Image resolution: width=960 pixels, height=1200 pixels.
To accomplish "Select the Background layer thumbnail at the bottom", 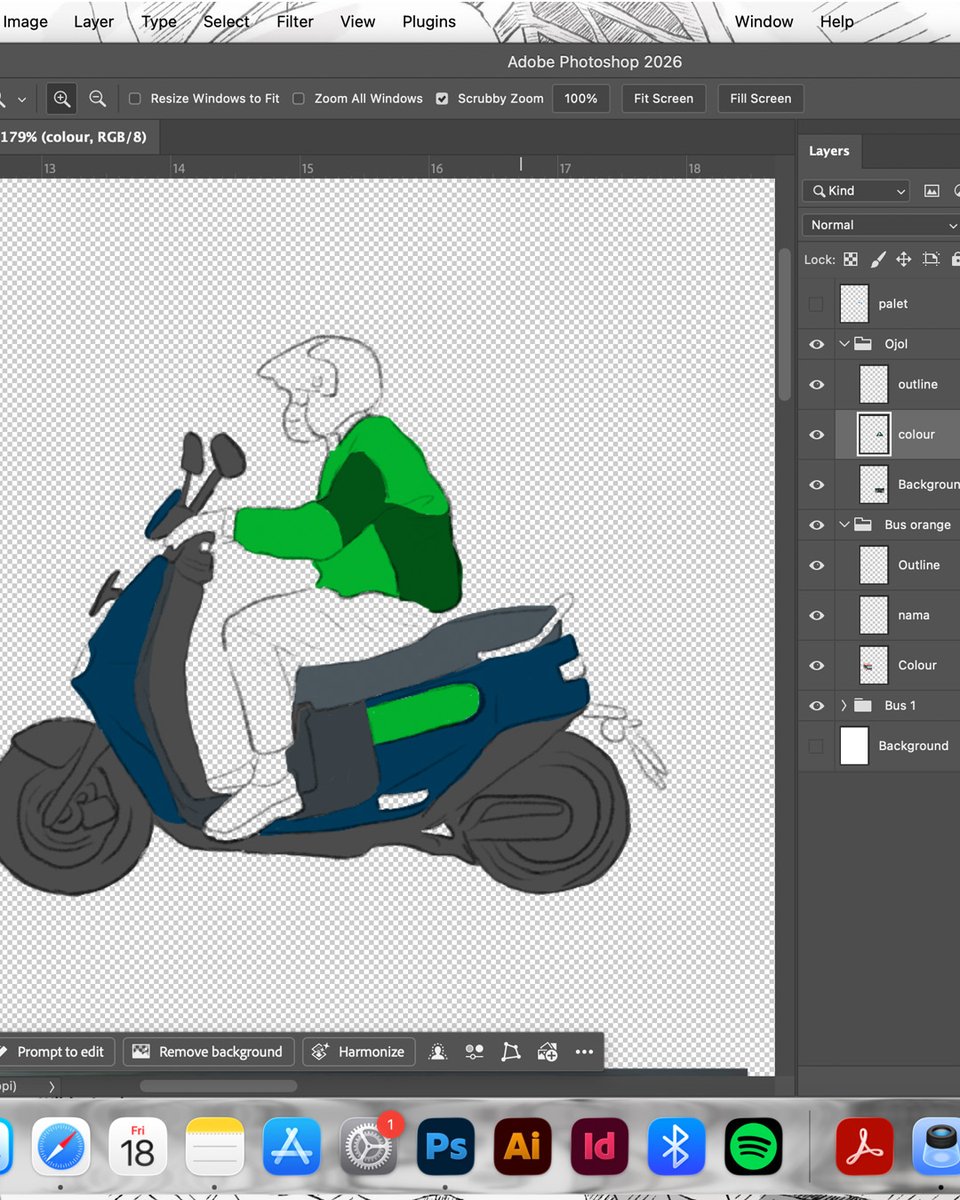I will [854, 746].
